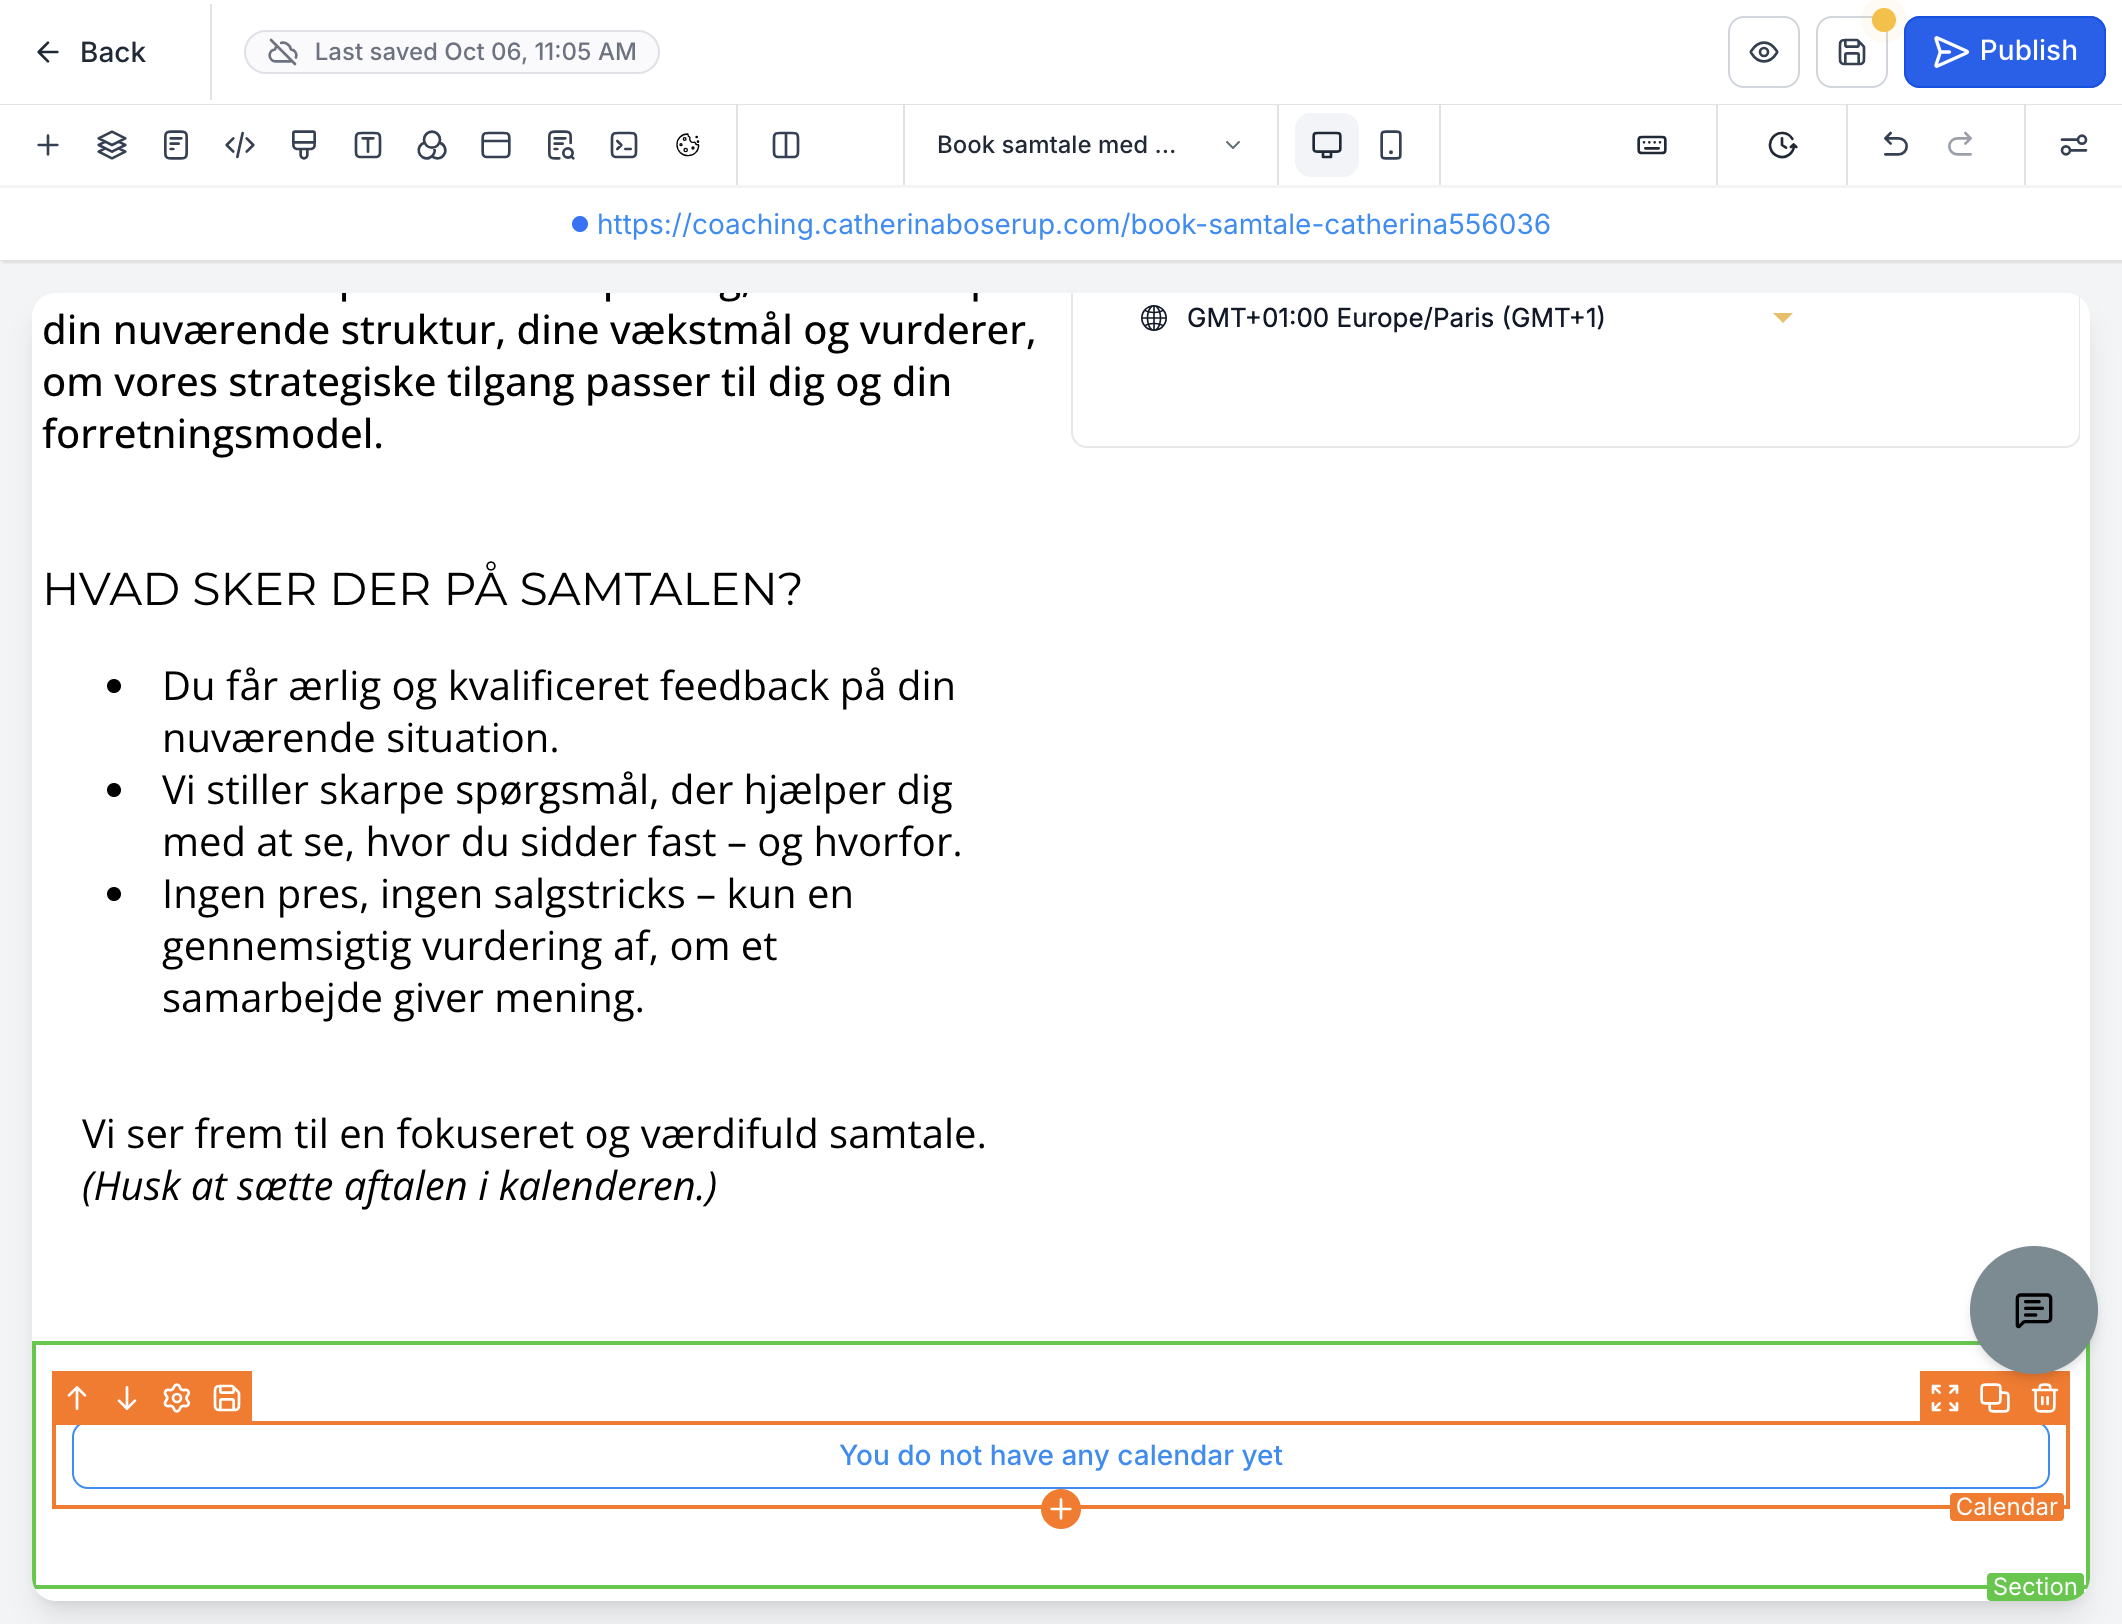Undo the last change
The height and width of the screenshot is (1624, 2122).
[x=1896, y=145]
